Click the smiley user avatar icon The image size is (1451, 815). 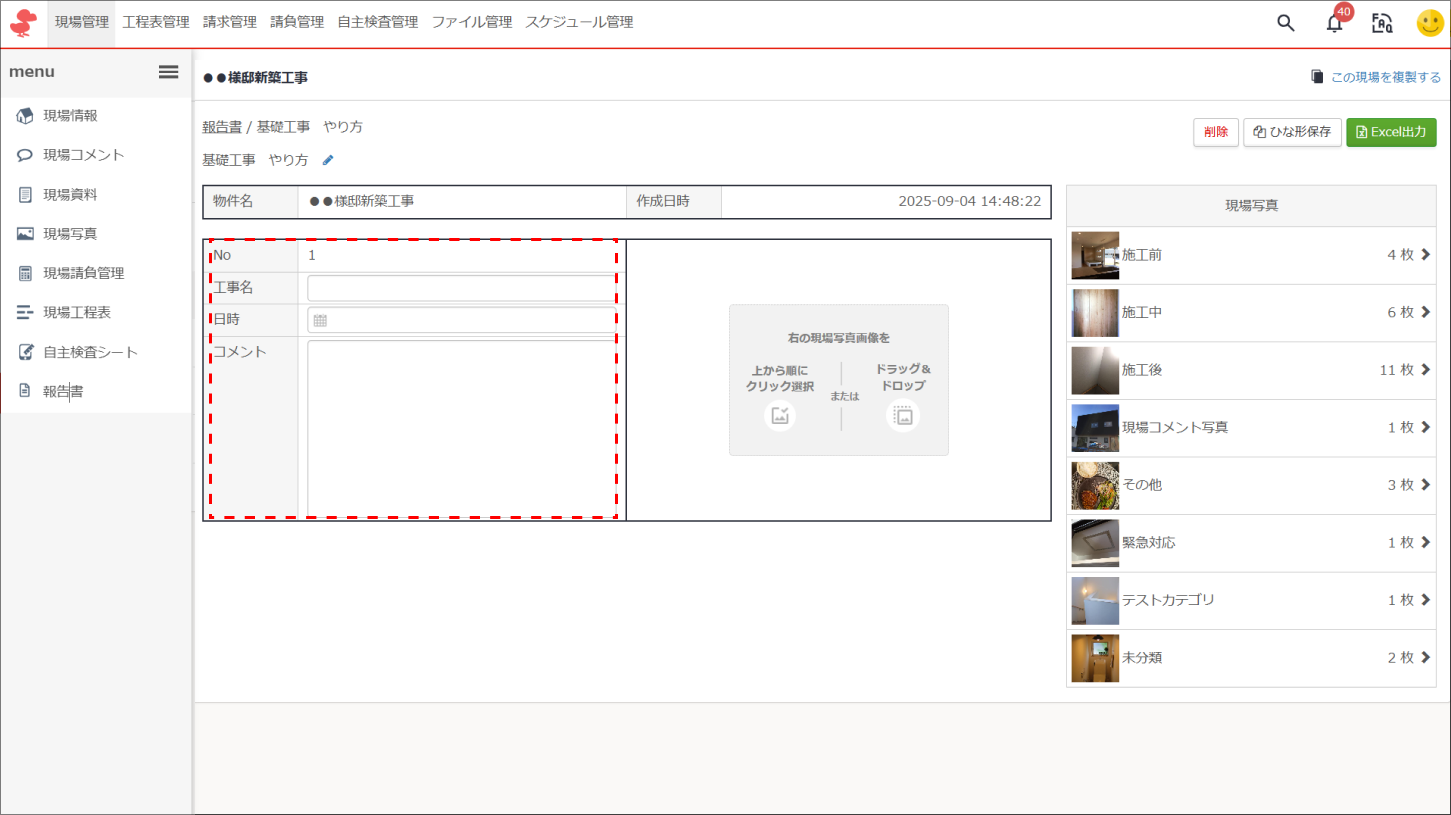coord(1430,23)
